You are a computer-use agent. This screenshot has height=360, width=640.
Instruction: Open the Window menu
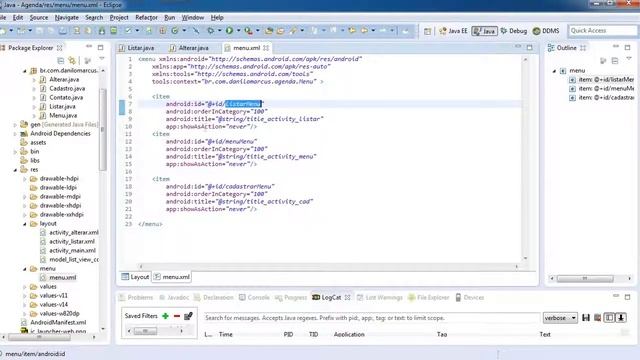click(x=193, y=18)
